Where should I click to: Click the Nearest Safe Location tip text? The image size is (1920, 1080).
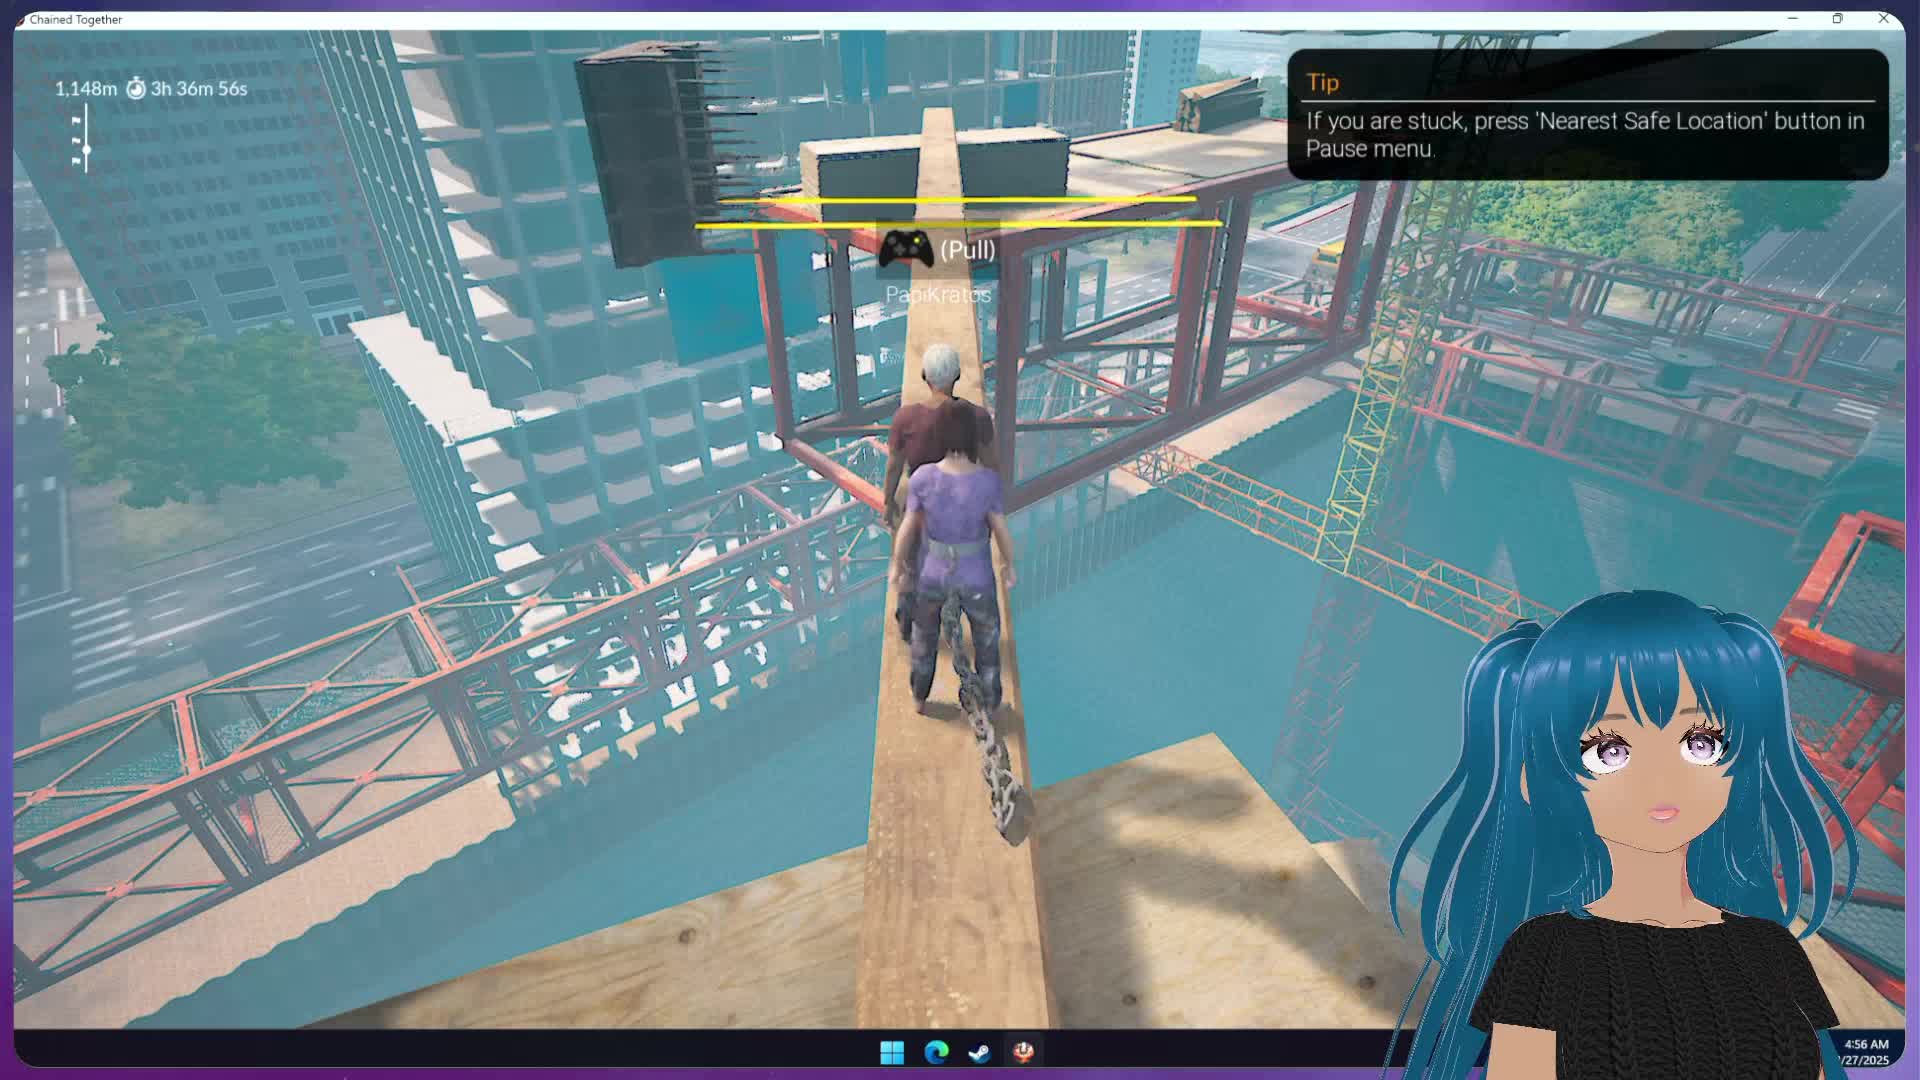[1585, 134]
